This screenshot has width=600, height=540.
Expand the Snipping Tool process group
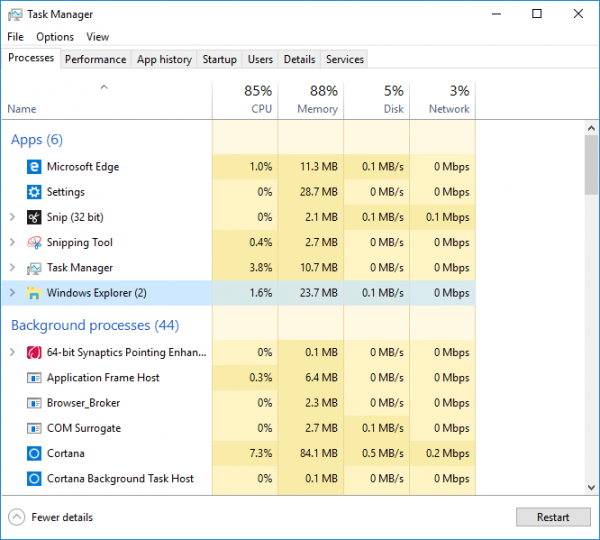pos(12,243)
